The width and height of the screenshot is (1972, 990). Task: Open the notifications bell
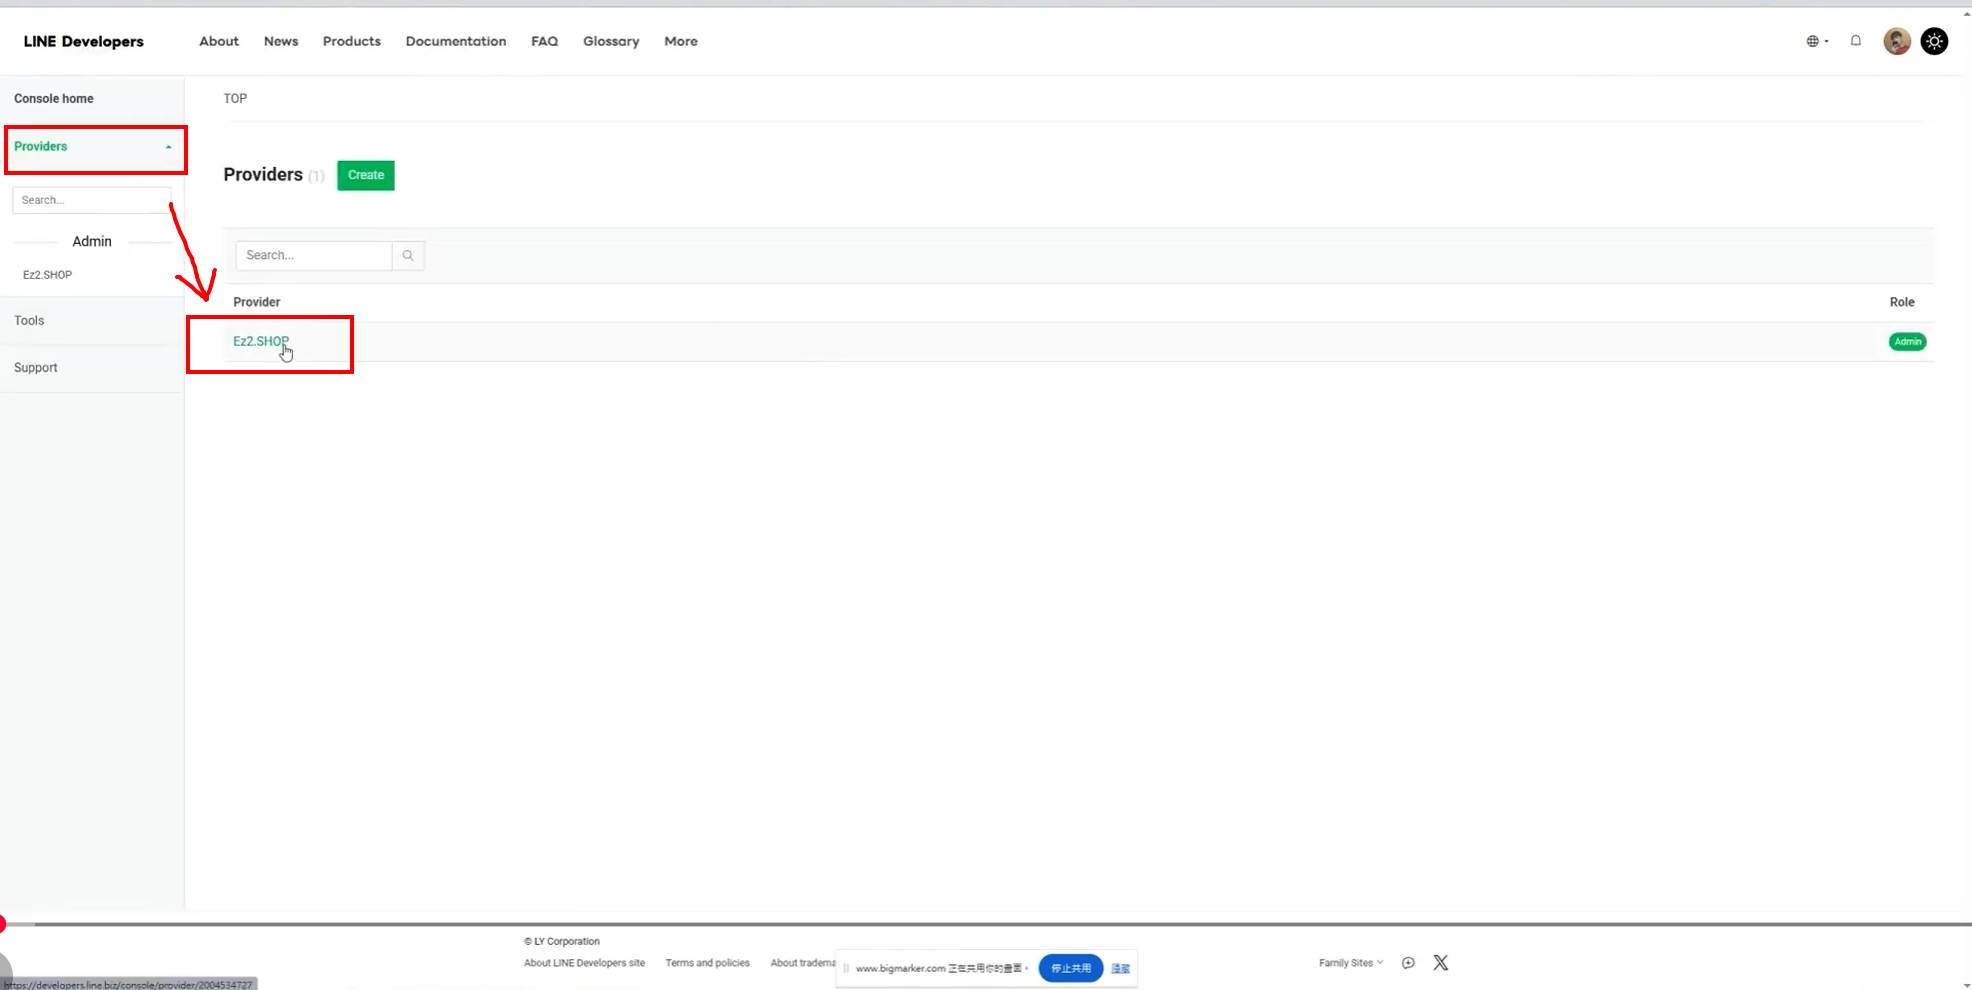pos(1856,41)
